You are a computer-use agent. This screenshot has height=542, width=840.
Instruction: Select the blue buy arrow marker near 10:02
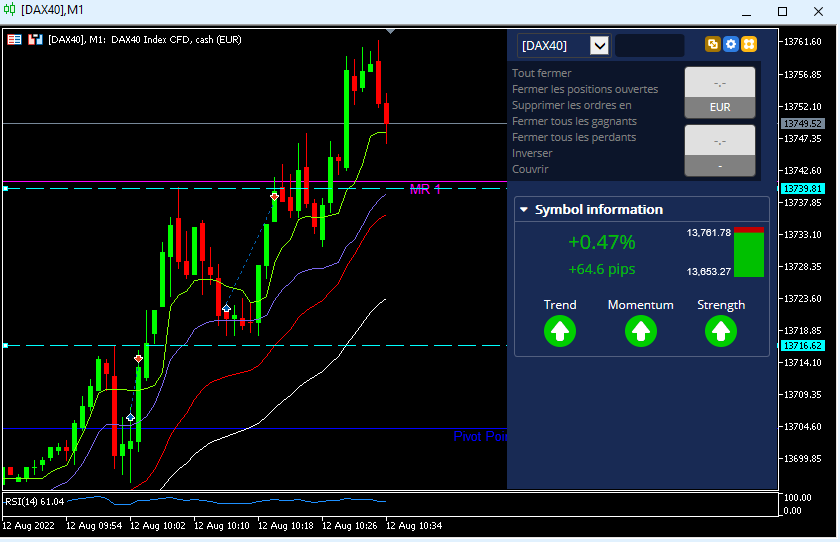[x=131, y=417]
